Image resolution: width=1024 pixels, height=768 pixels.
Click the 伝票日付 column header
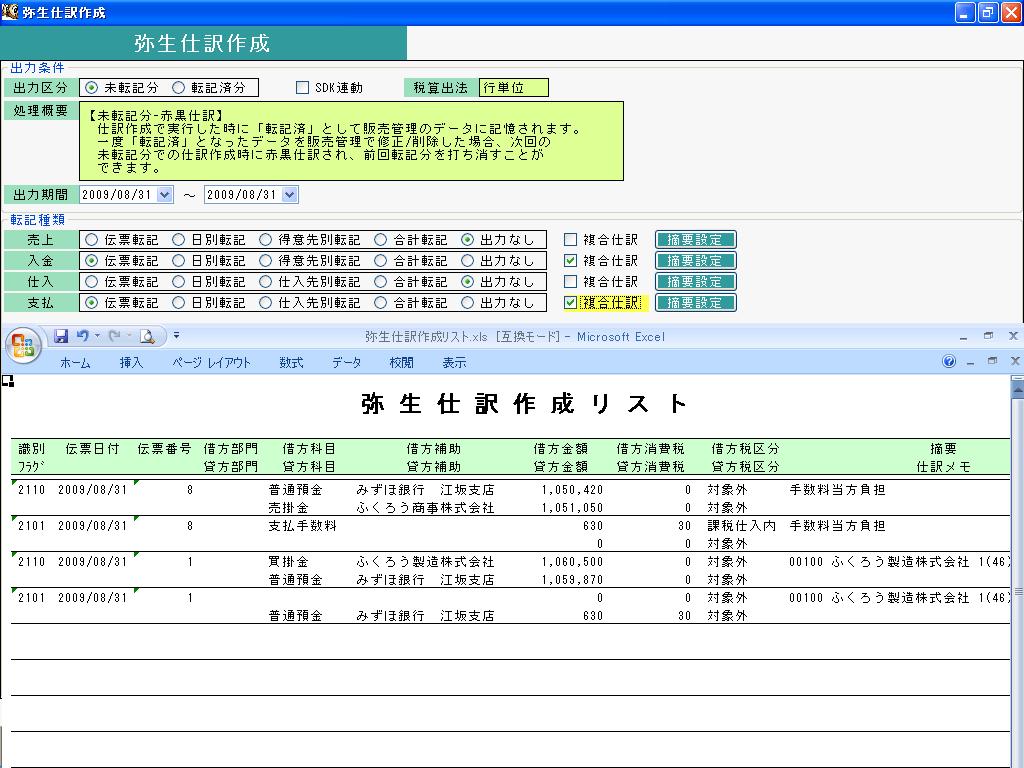(x=92, y=449)
